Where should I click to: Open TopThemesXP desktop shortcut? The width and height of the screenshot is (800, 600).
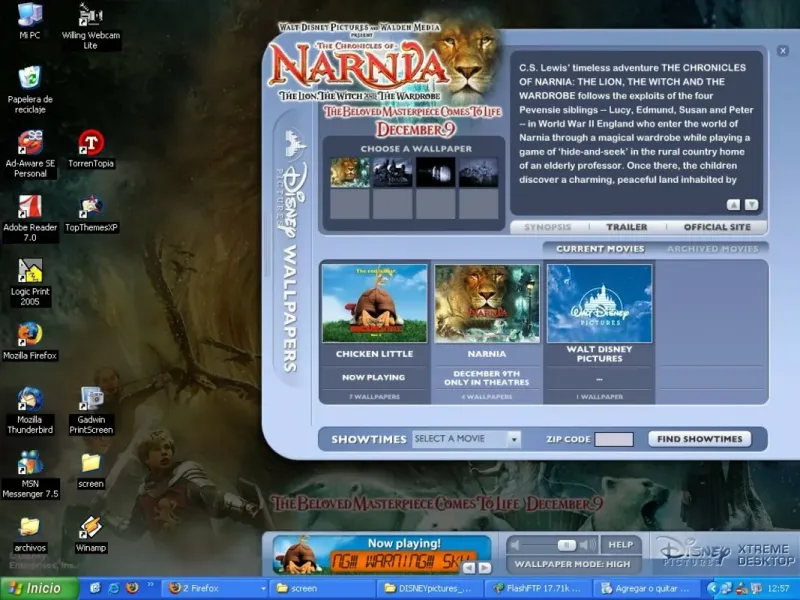point(91,213)
